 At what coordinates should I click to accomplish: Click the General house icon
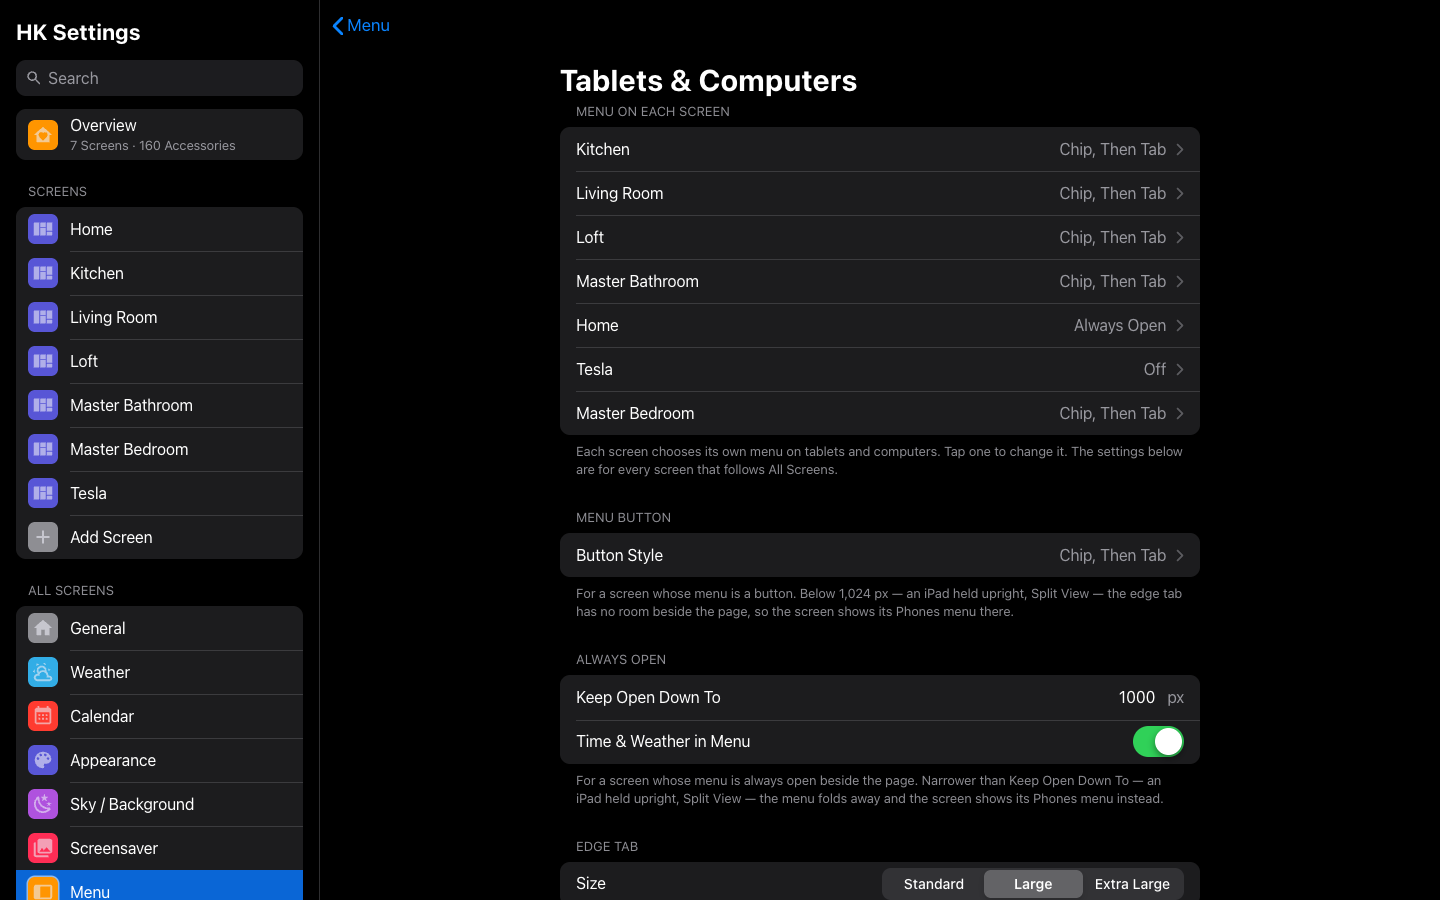coord(43,628)
